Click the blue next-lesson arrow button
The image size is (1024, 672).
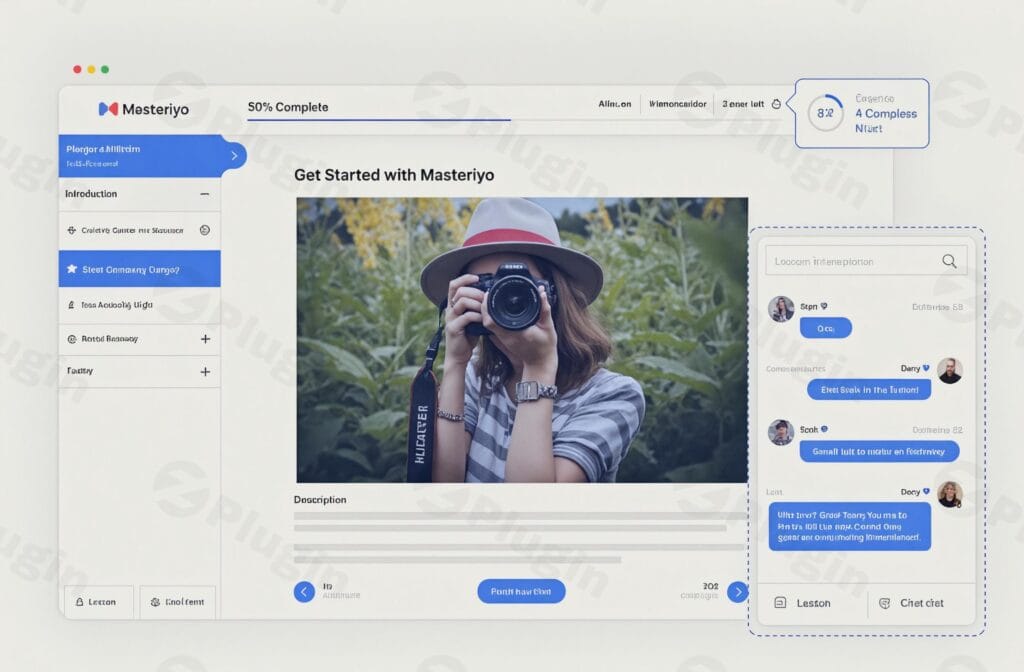737,591
